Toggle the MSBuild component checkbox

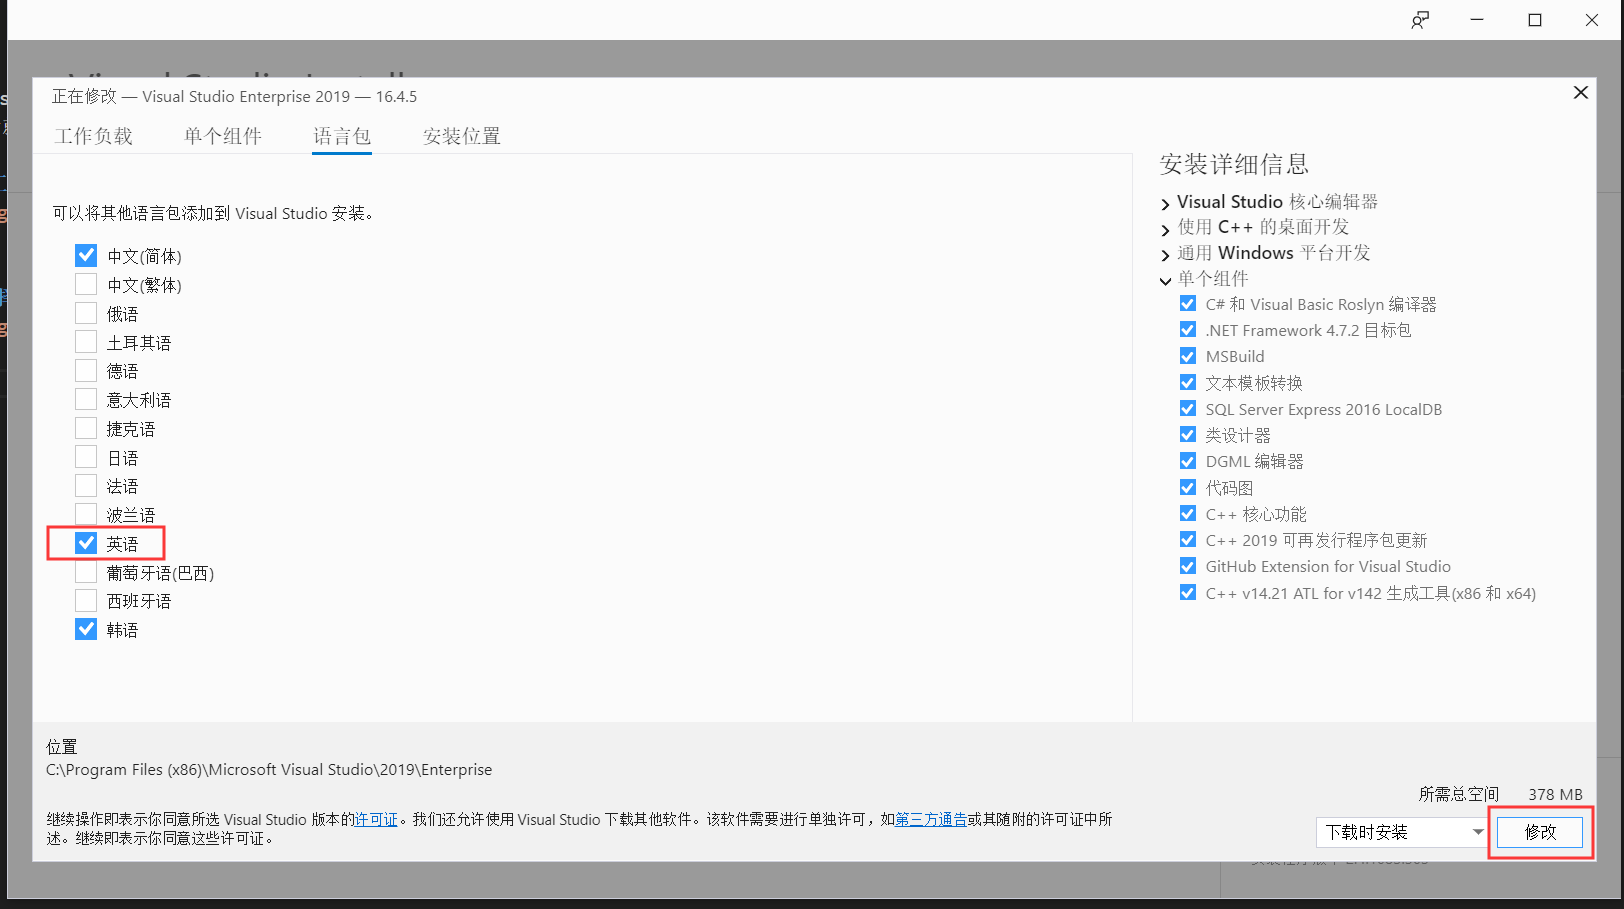click(1188, 356)
